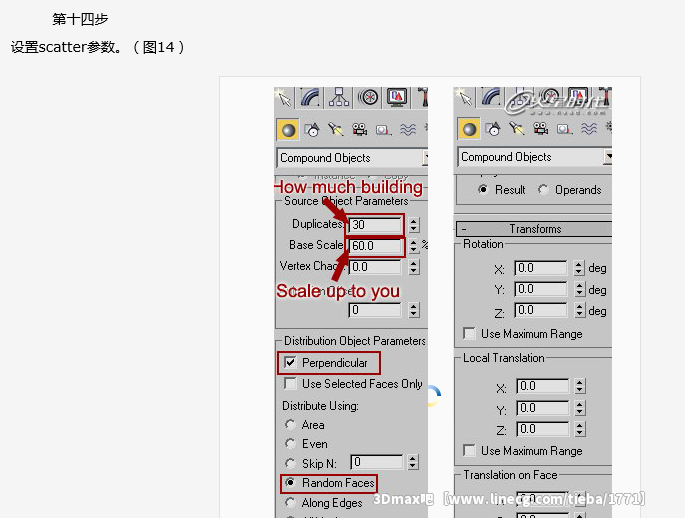This screenshot has width=685, height=518.
Task: Select Shapes category icon in right panel
Action: [x=493, y=129]
